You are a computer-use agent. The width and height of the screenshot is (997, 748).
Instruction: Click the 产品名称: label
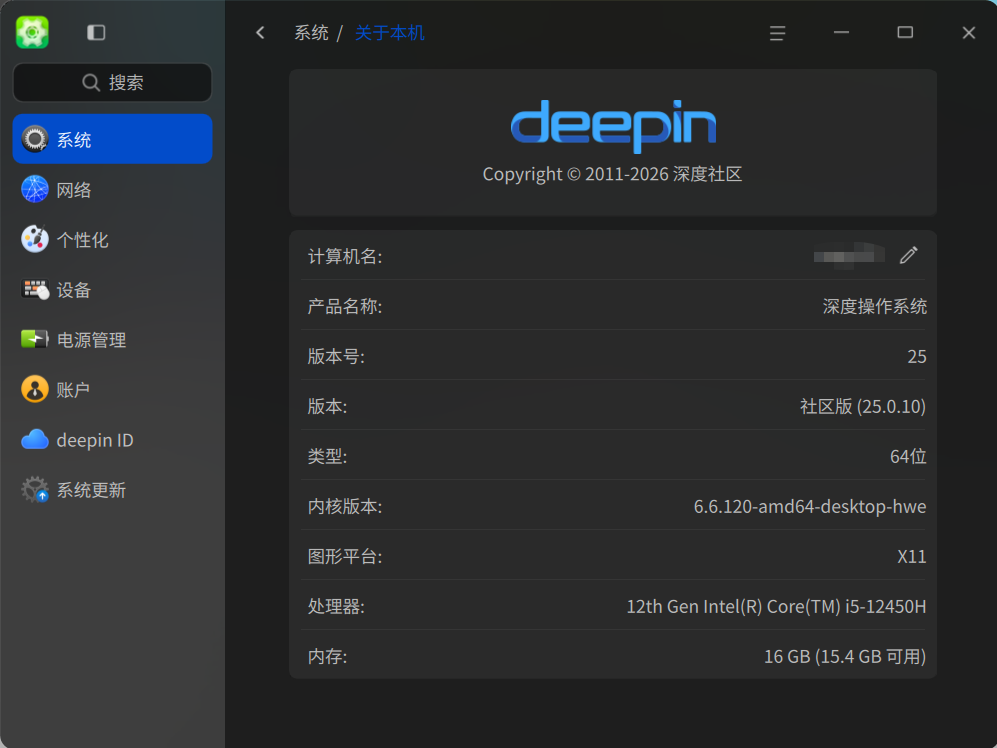click(x=345, y=307)
